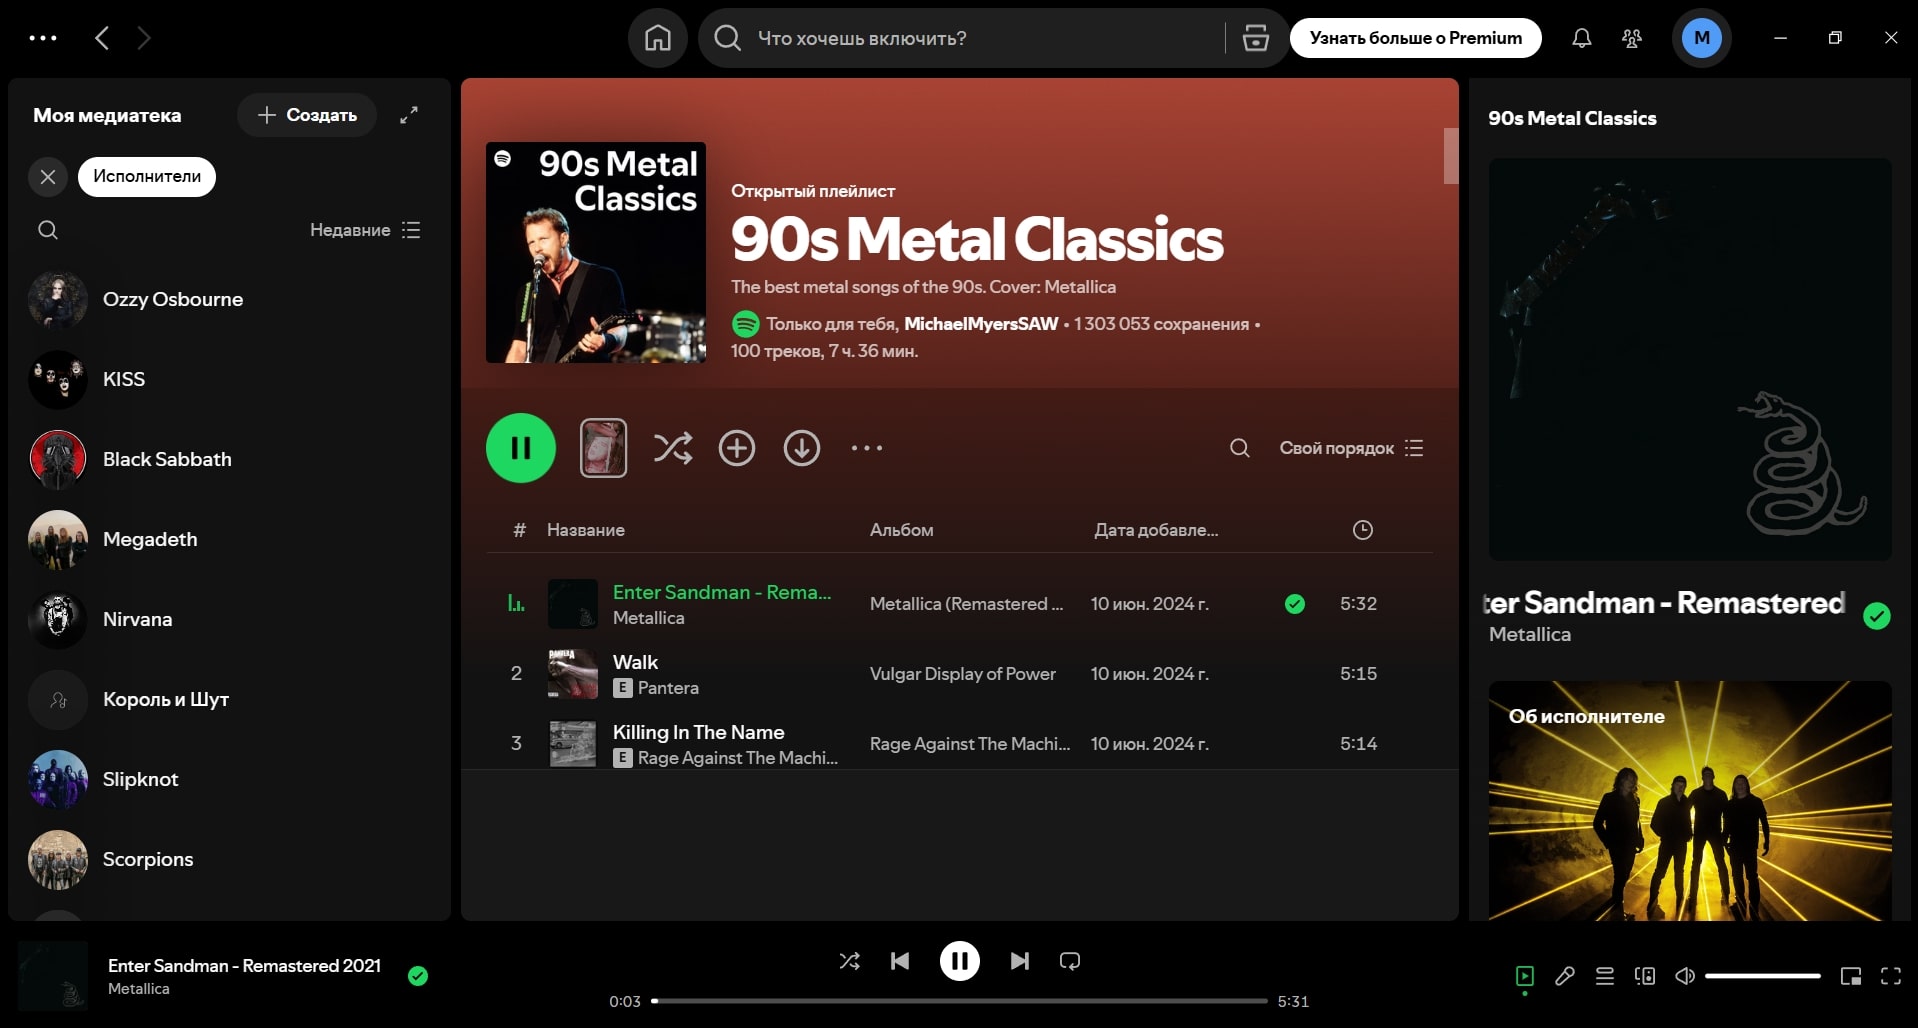The width and height of the screenshot is (1918, 1028).
Task: Open Vulgar Display of Power album
Action: pos(962,674)
